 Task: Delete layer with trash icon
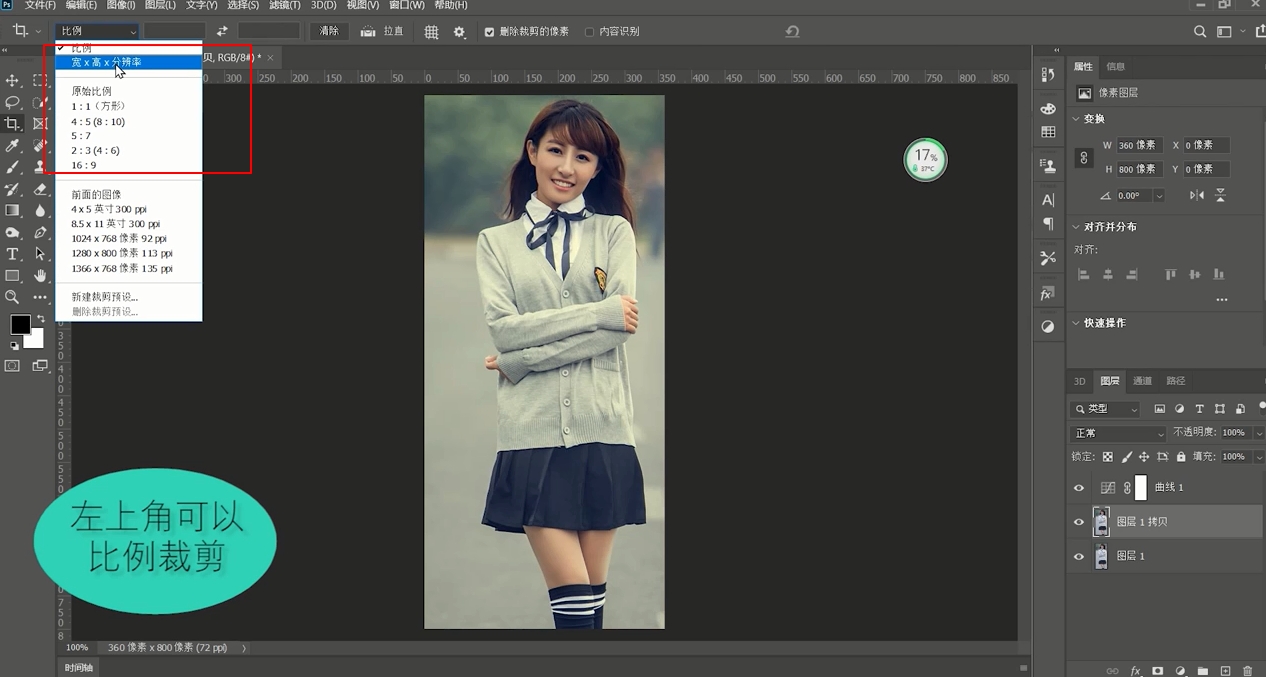(x=1249, y=671)
